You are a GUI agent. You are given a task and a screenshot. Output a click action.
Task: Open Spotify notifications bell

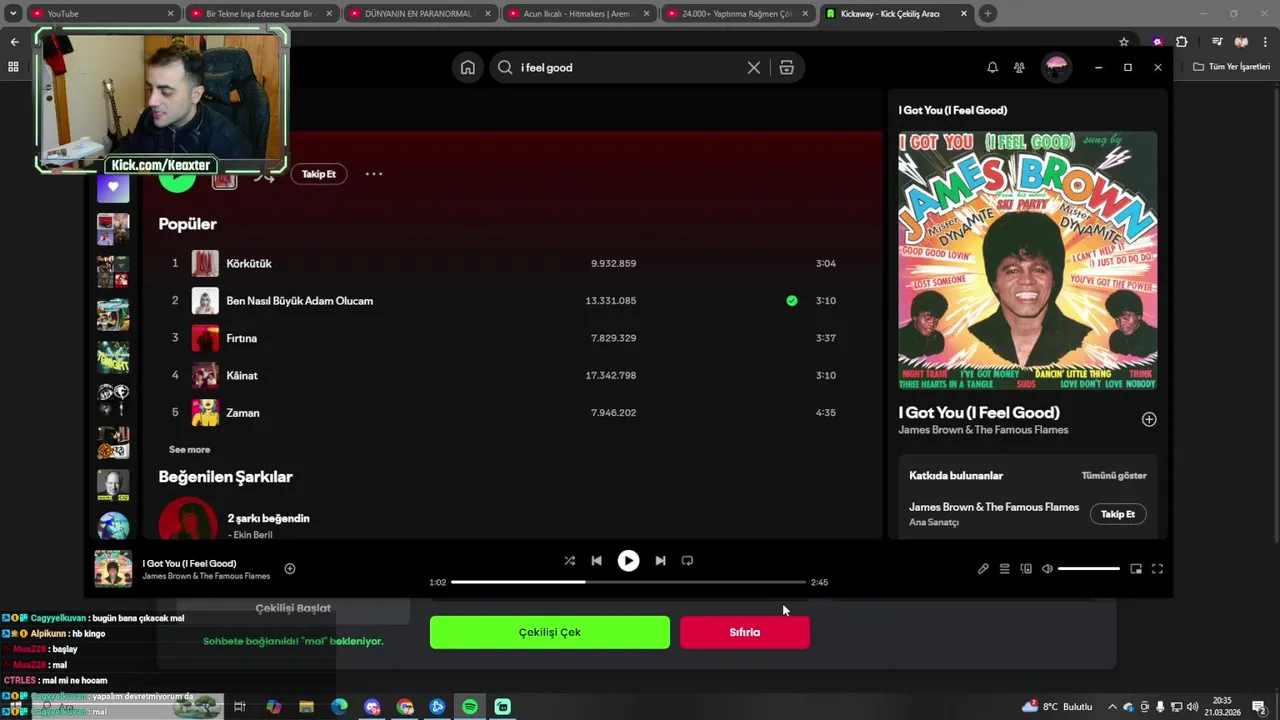992,67
